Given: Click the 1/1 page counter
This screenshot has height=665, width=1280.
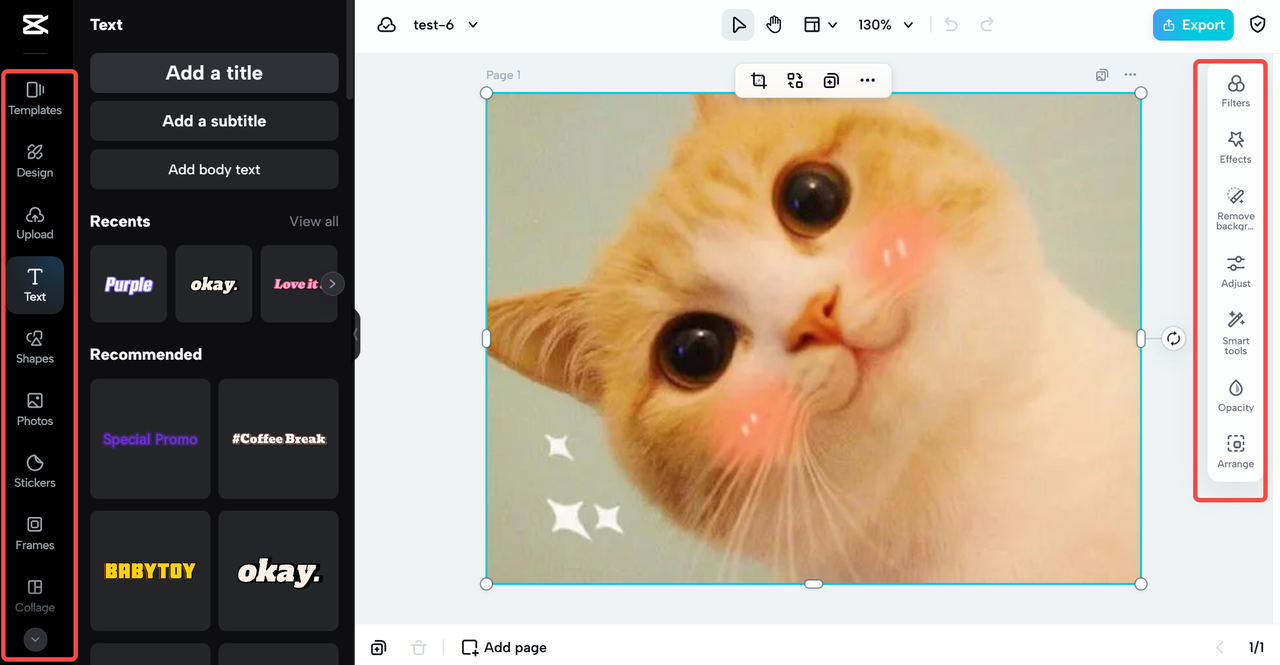Looking at the screenshot, I should pos(1256,648).
